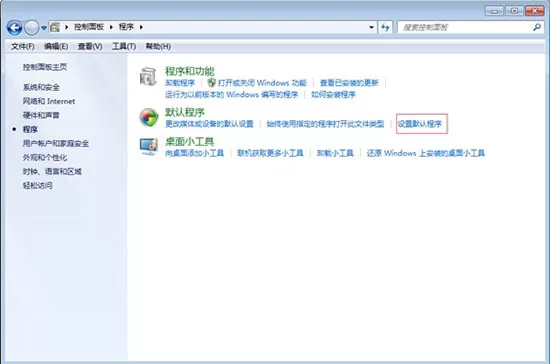
Task: Click the shield icon beside 打开或关闭 Windows 功能
Action: click(211, 83)
